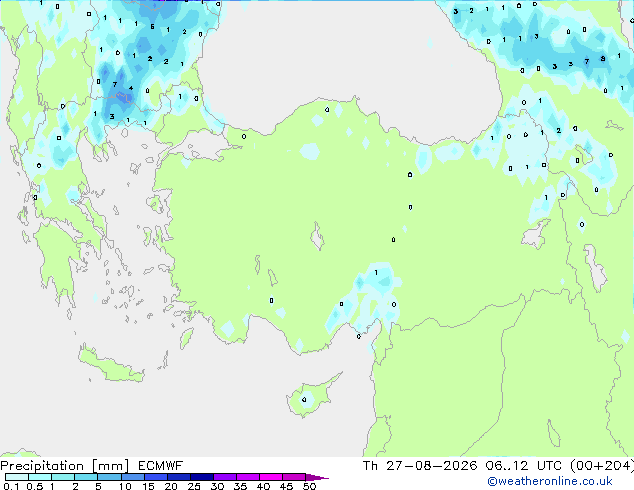Image resolution: width=634 pixels, height=490 pixels.
Task: Pick the 25–30 mm dark navy swatch
Action: point(201,477)
